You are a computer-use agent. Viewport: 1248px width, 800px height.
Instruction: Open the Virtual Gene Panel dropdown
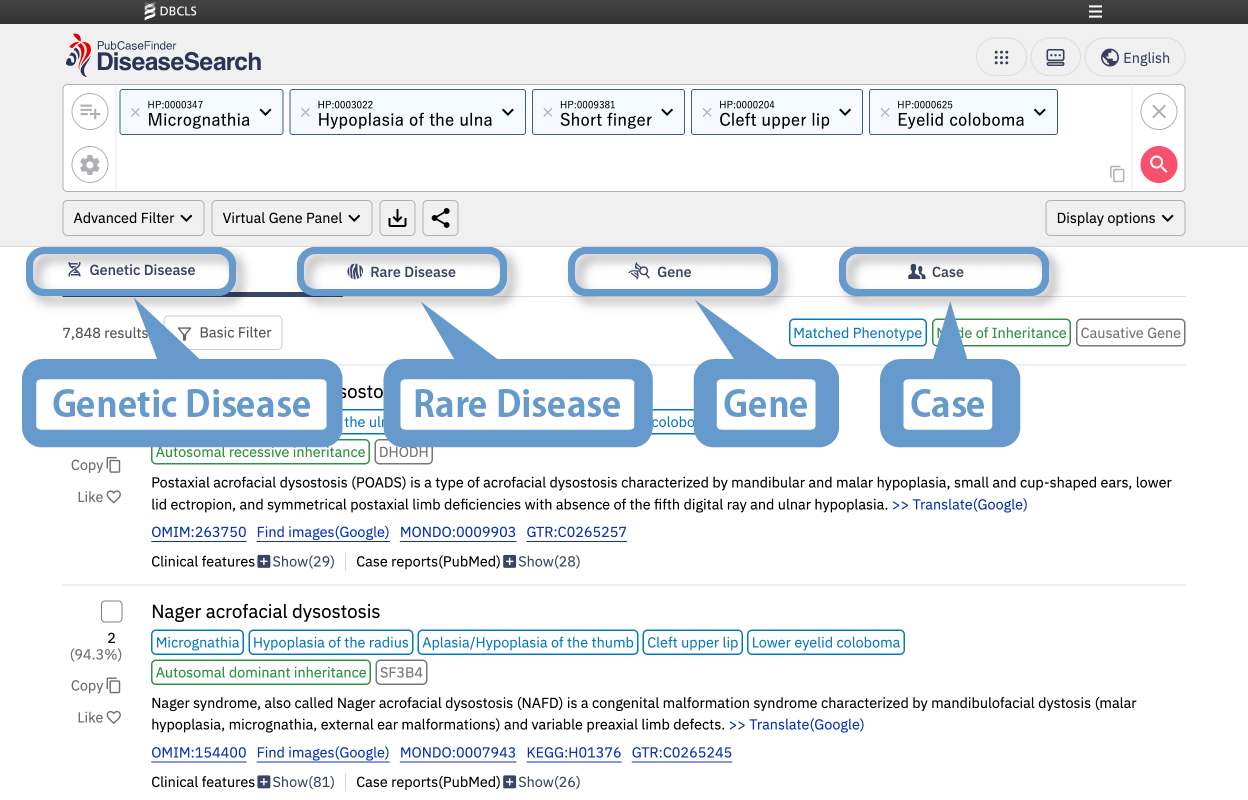[x=292, y=218]
